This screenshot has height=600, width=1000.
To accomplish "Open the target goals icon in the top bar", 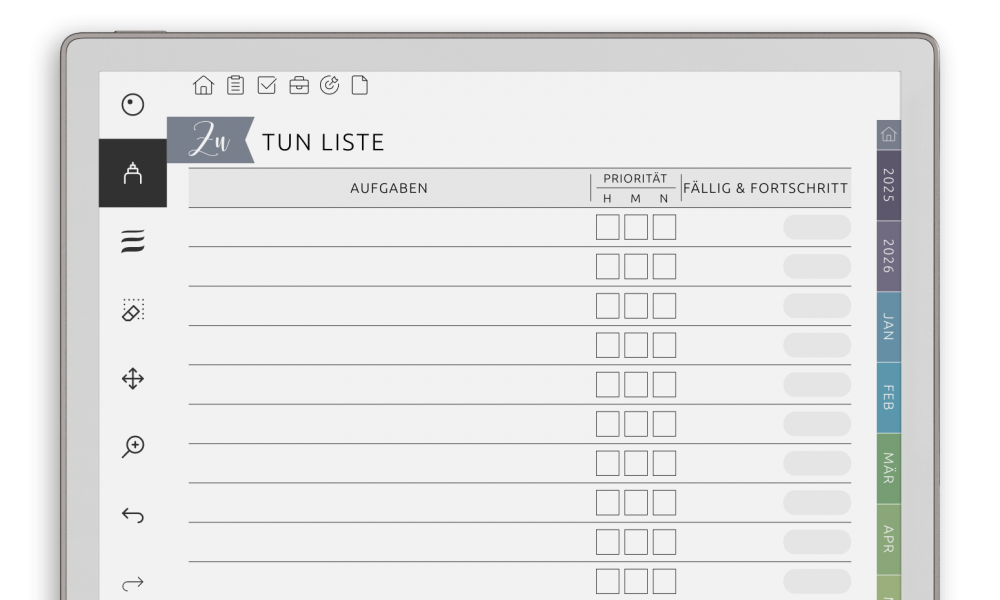I will coord(329,85).
